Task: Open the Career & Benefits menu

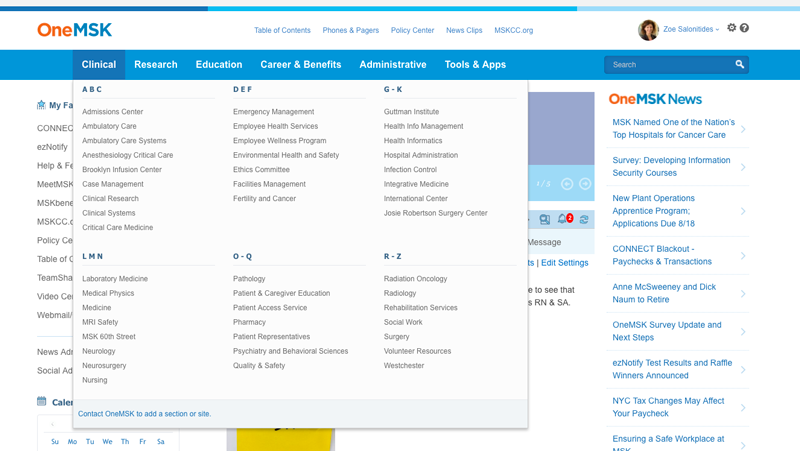Action: pos(301,65)
